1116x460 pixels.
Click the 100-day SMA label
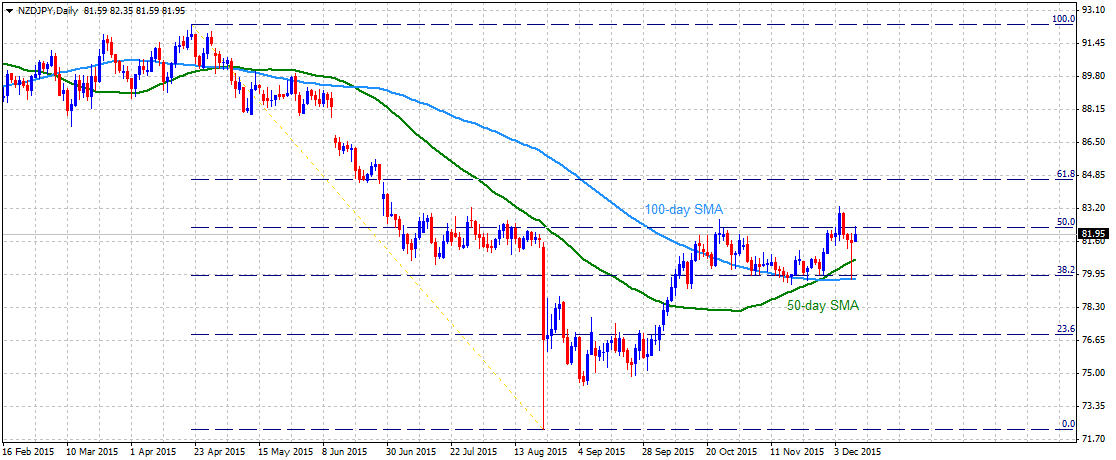point(684,209)
